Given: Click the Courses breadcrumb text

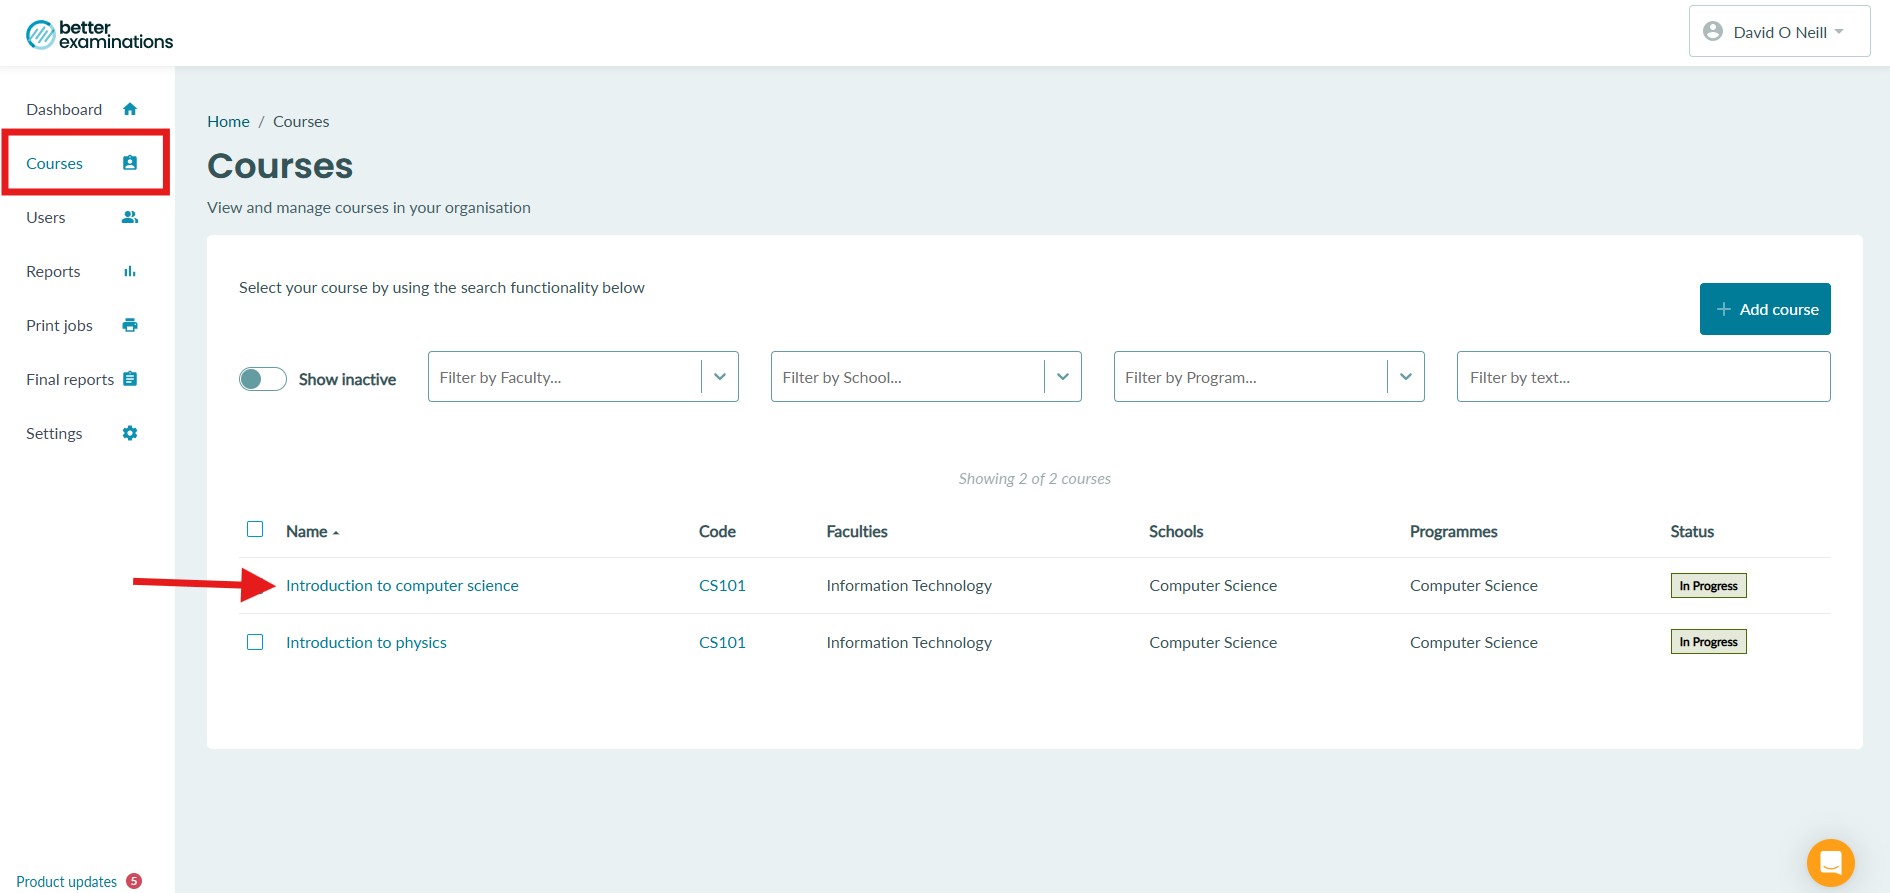Looking at the screenshot, I should 301,121.
